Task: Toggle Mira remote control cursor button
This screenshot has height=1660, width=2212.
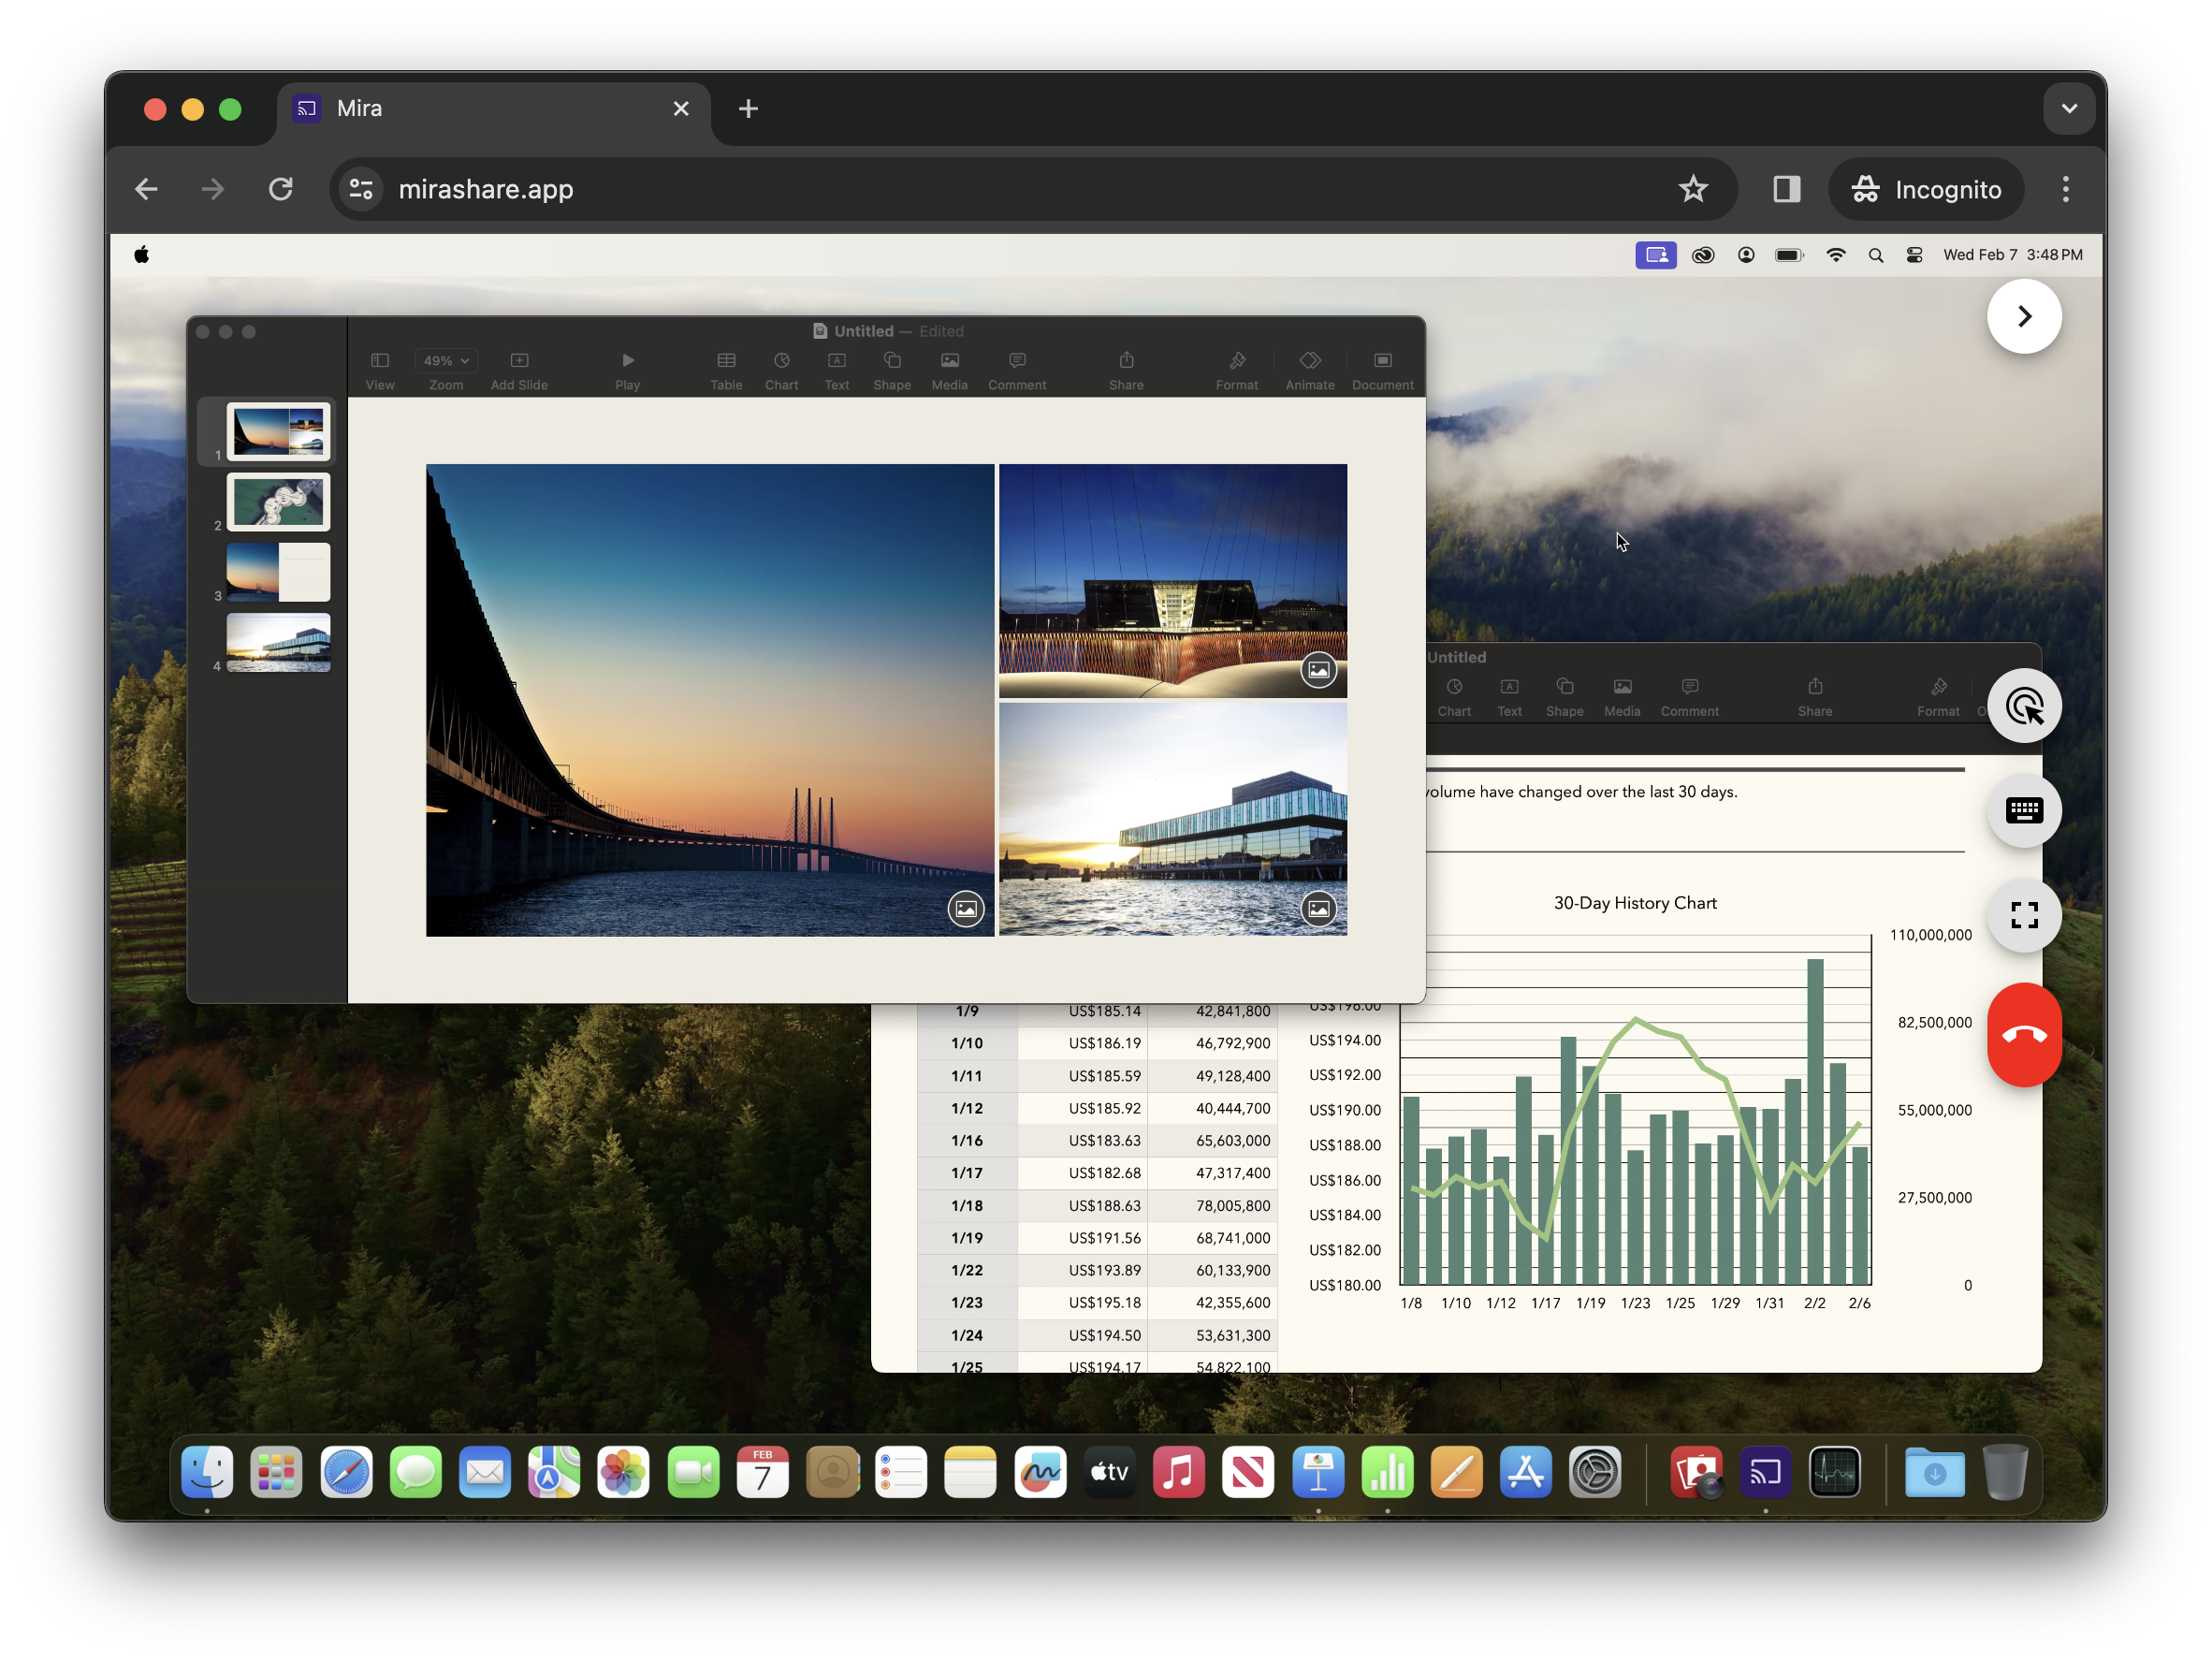Action: (2024, 706)
